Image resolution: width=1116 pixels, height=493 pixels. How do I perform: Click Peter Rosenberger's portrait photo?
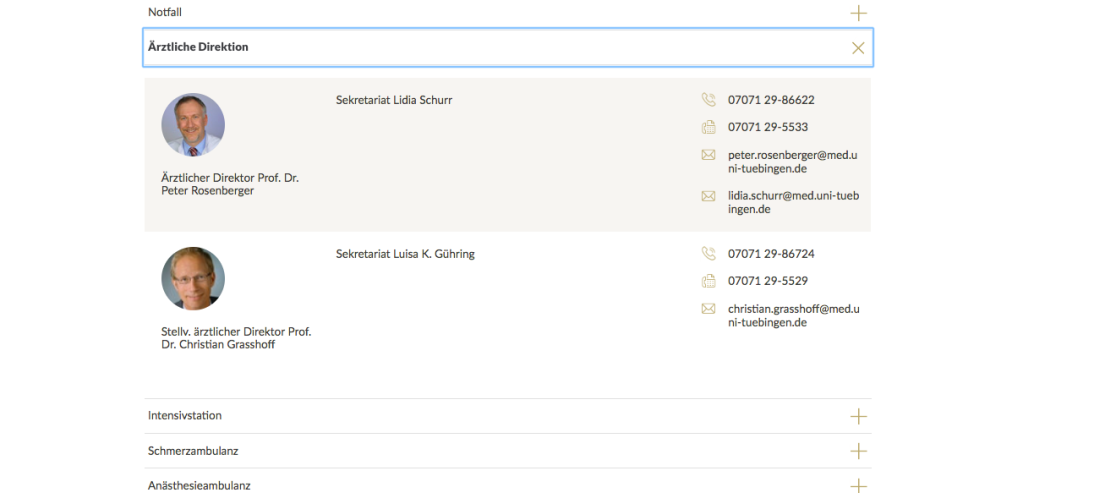click(x=193, y=124)
